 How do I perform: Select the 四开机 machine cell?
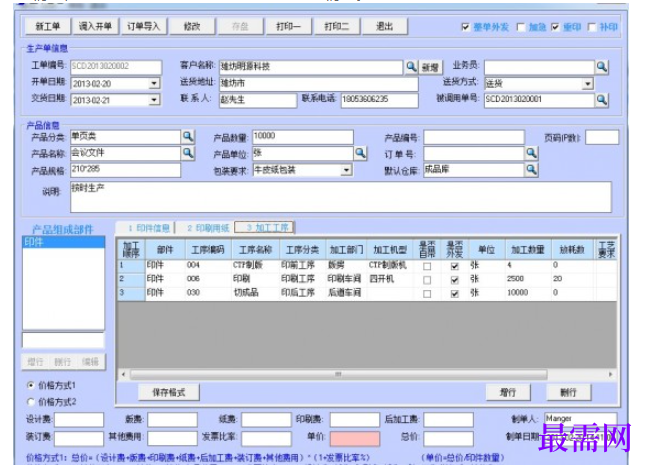point(390,279)
